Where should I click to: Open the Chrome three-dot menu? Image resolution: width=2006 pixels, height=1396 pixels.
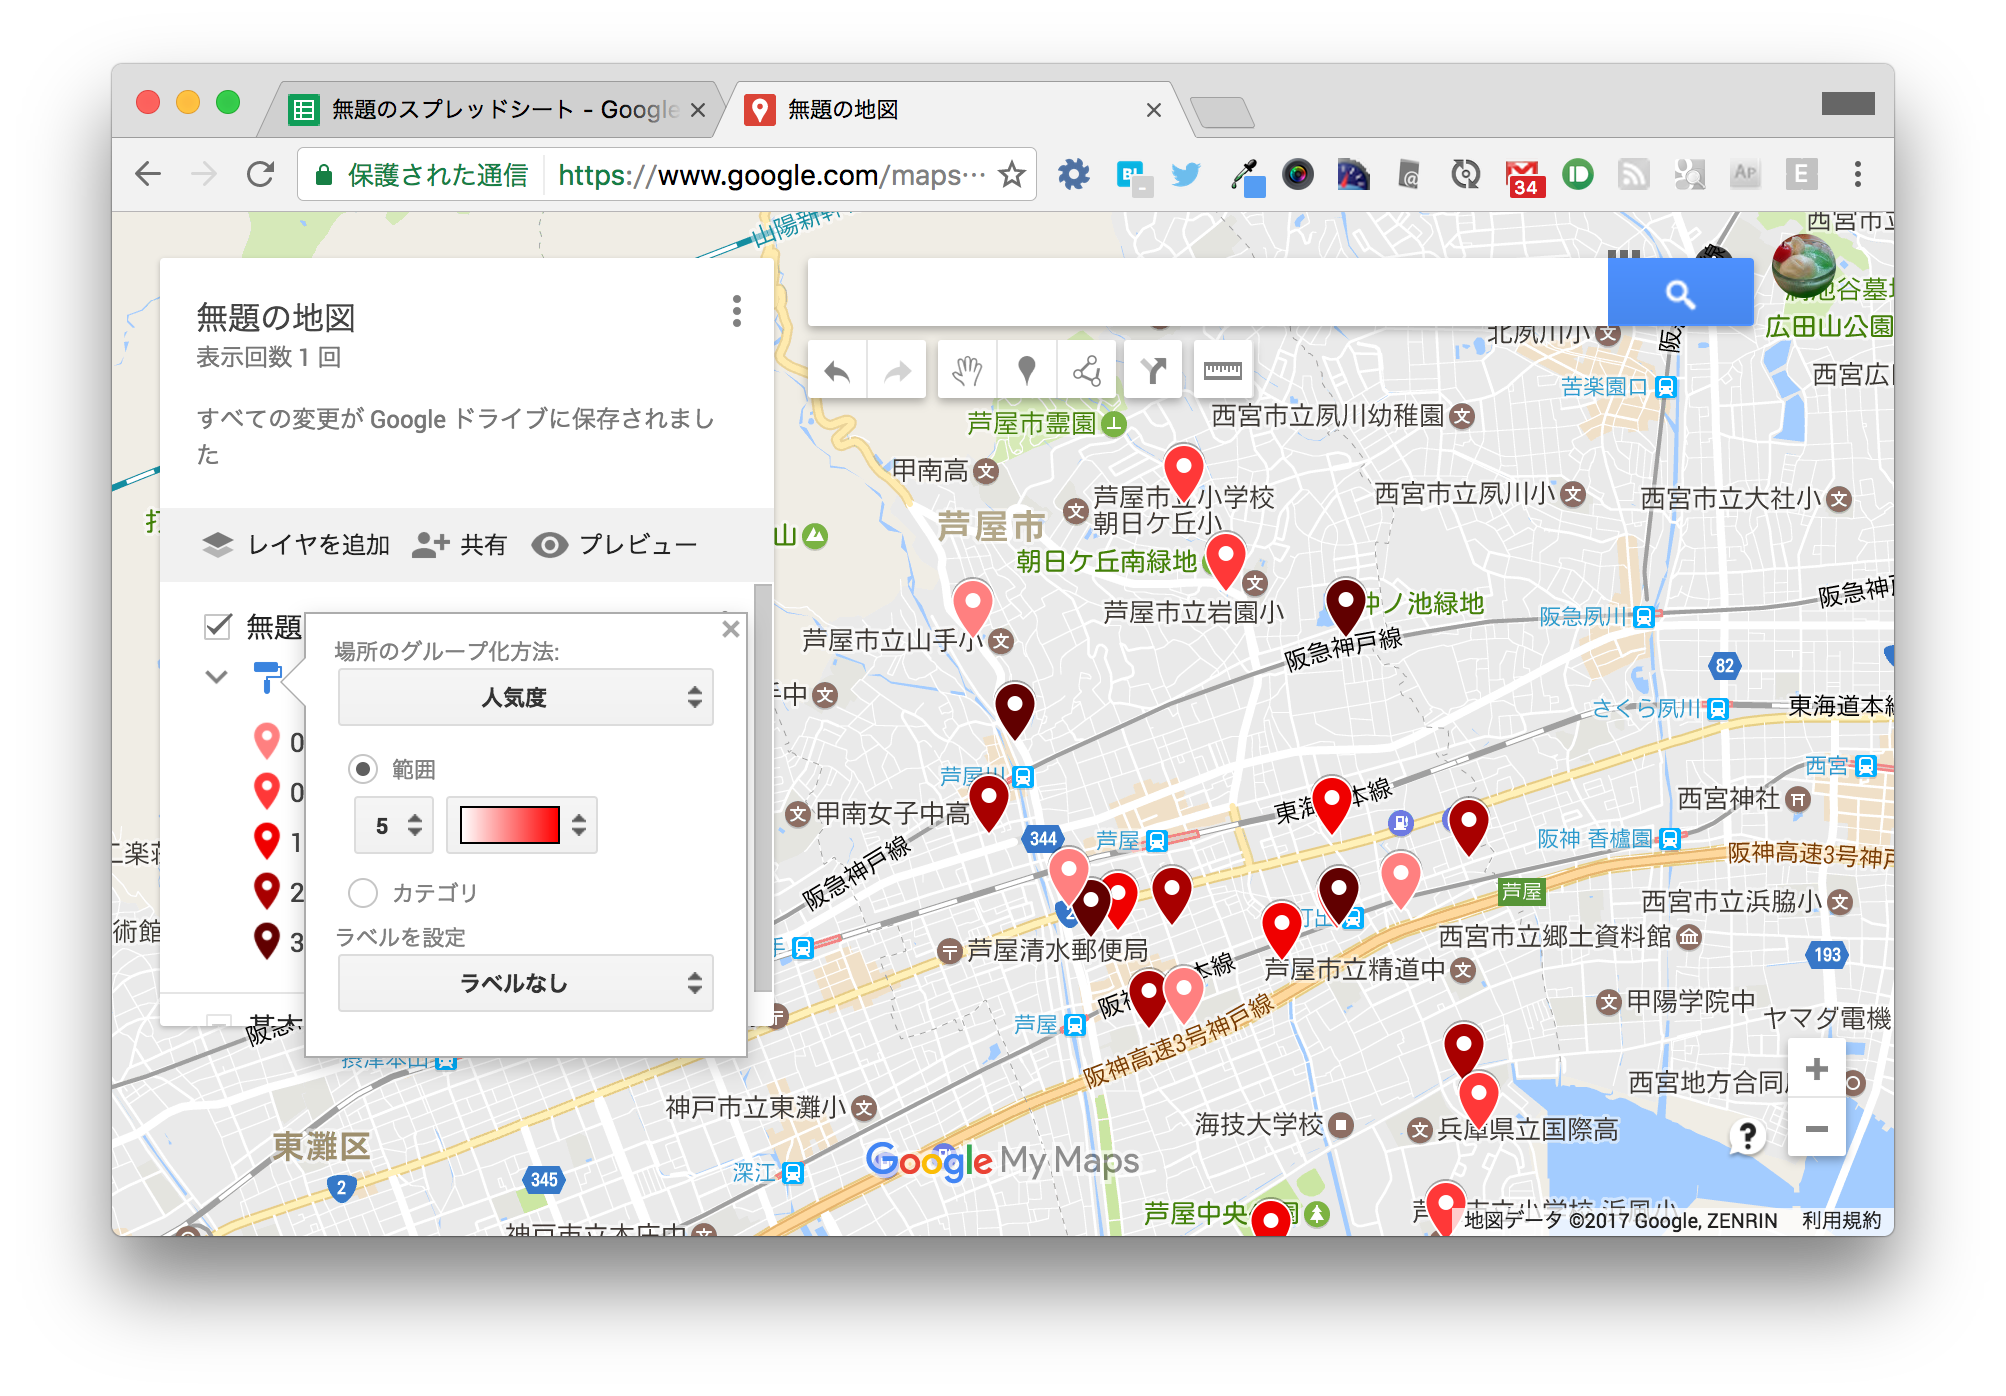click(x=1858, y=175)
